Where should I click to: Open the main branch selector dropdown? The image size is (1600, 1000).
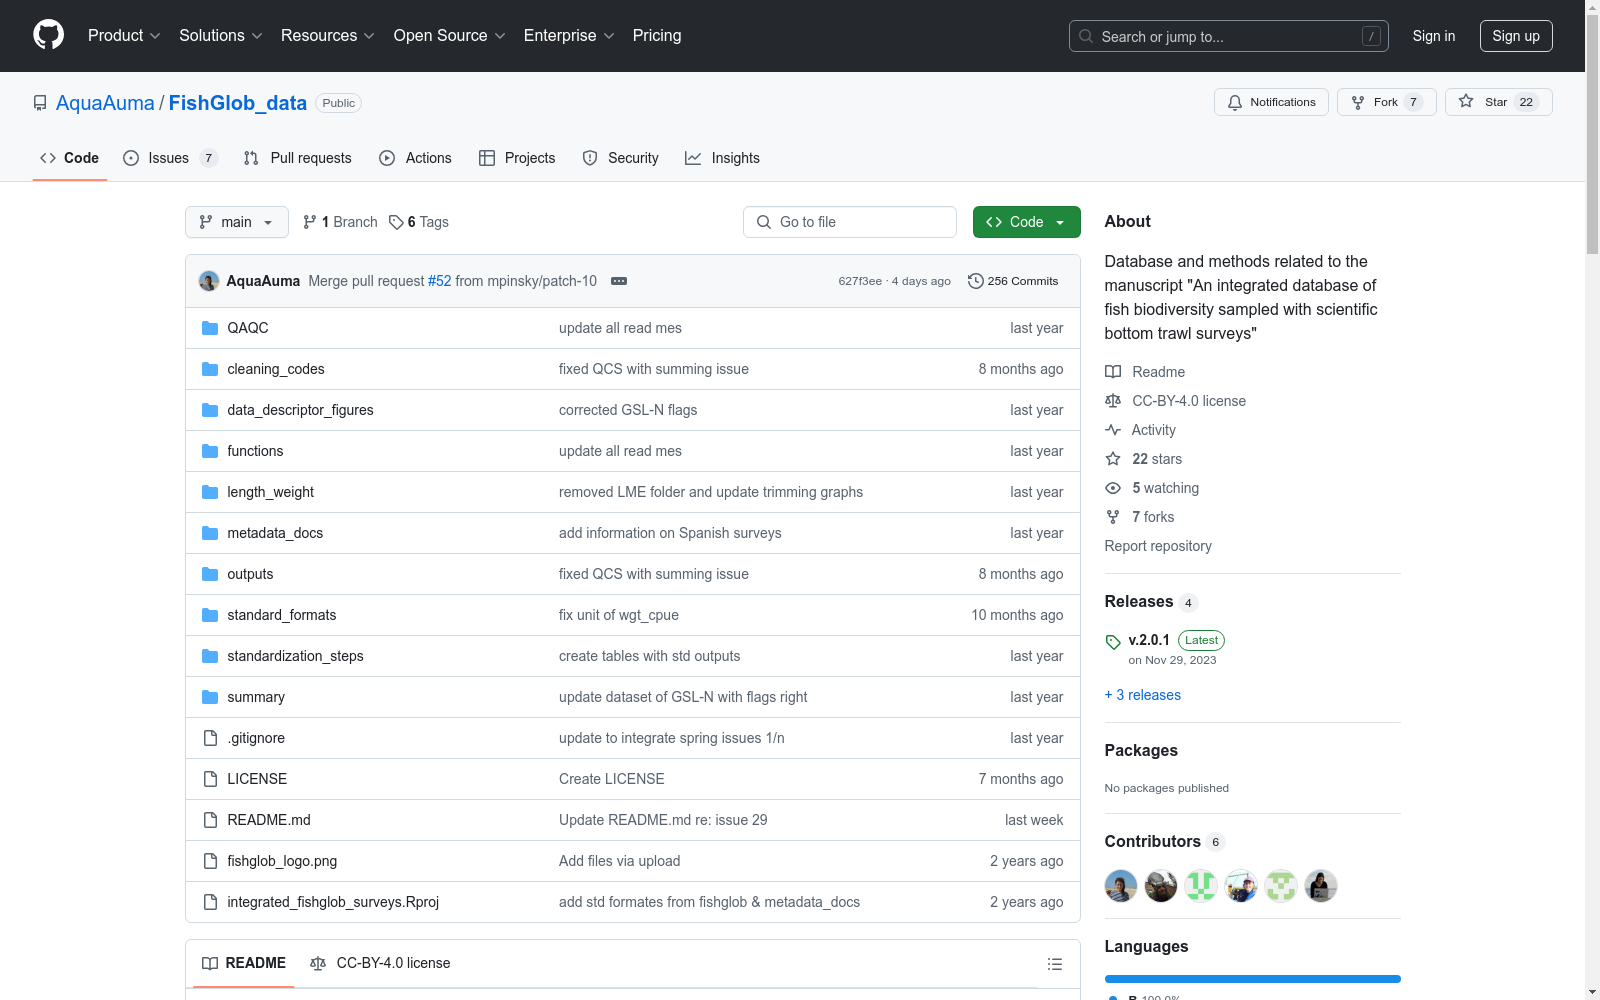click(237, 222)
